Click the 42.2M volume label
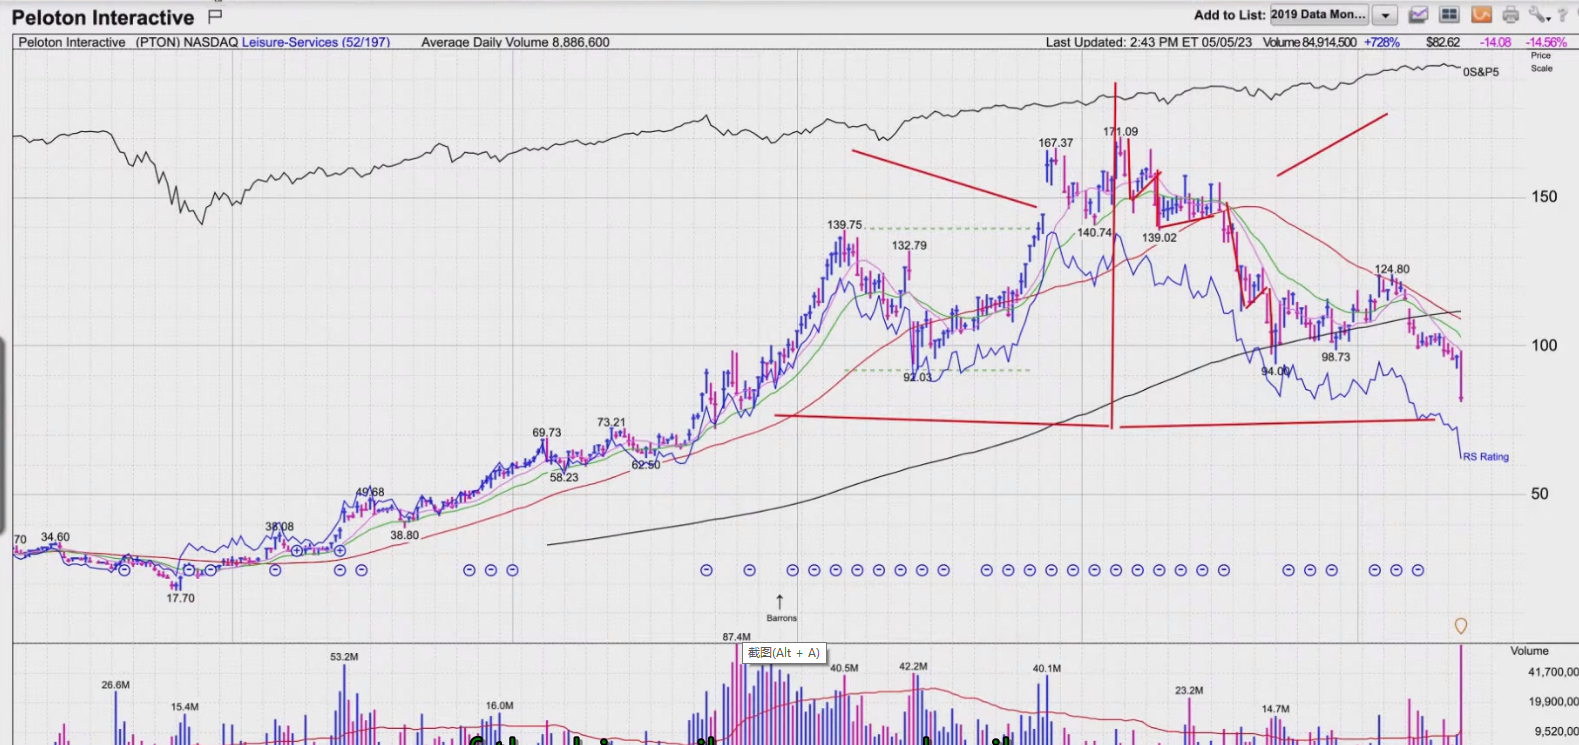1579x745 pixels. [x=913, y=666]
